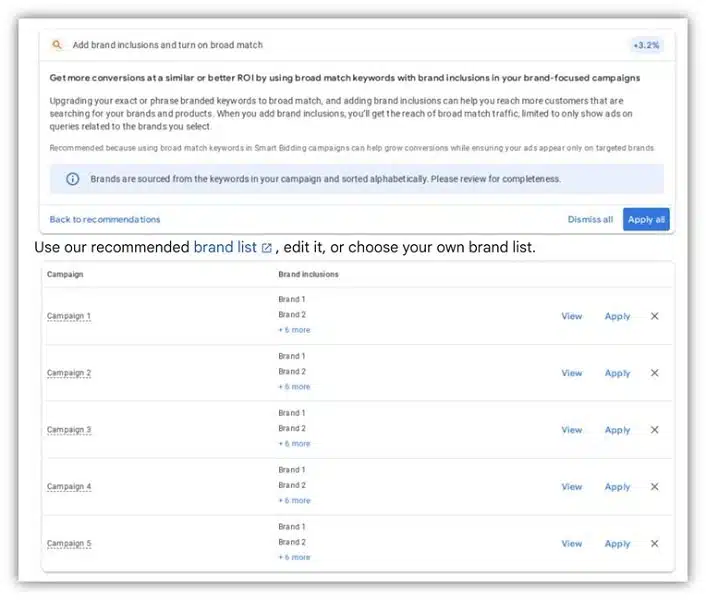Click the Campaign column header
Screen dimensions: 706x600
coord(65,275)
